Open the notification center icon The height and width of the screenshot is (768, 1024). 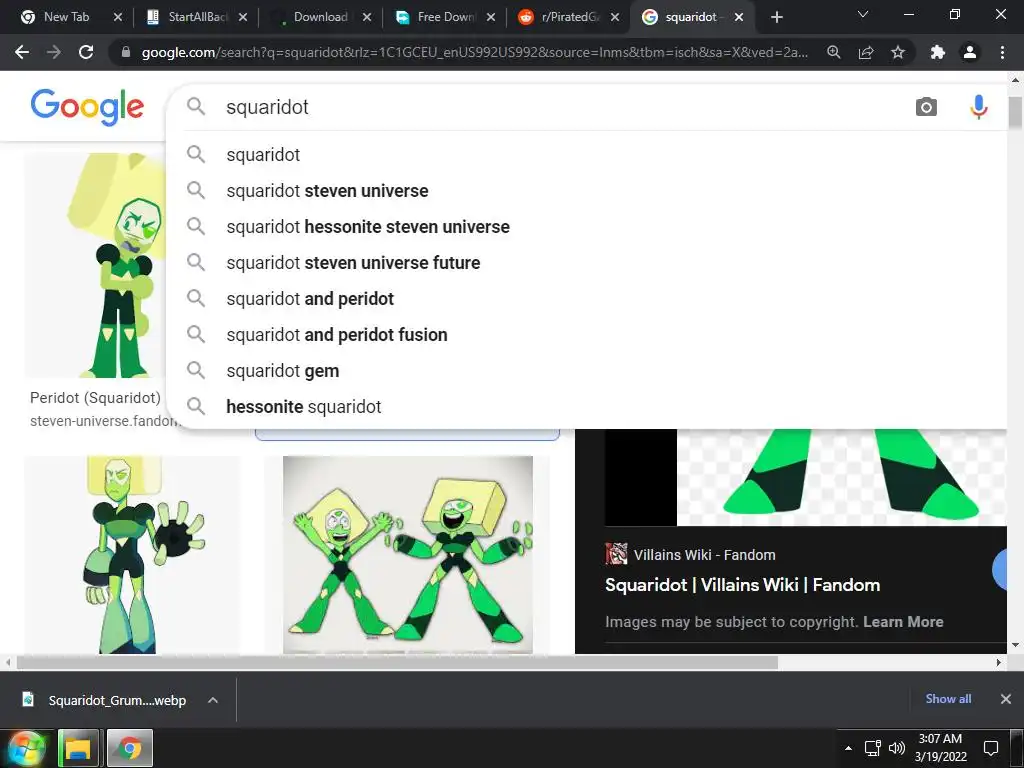(991, 748)
